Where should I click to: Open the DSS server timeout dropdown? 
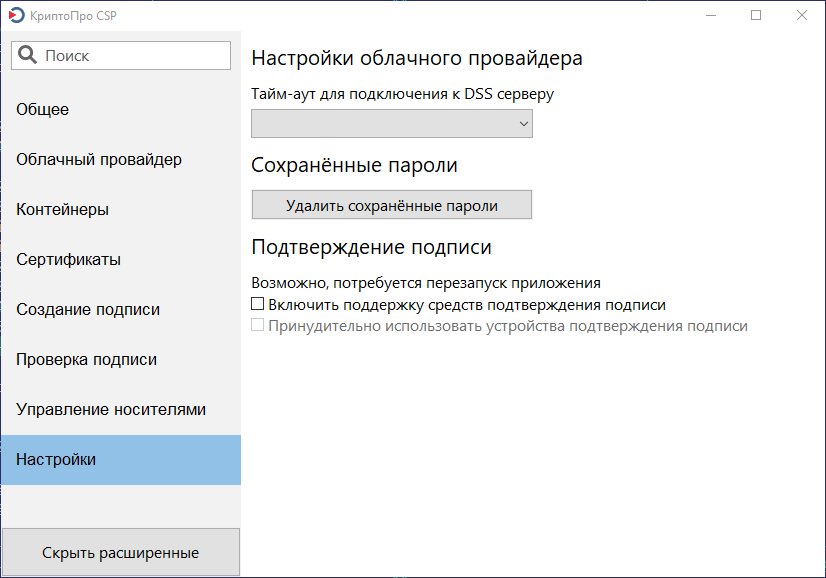(x=392, y=124)
